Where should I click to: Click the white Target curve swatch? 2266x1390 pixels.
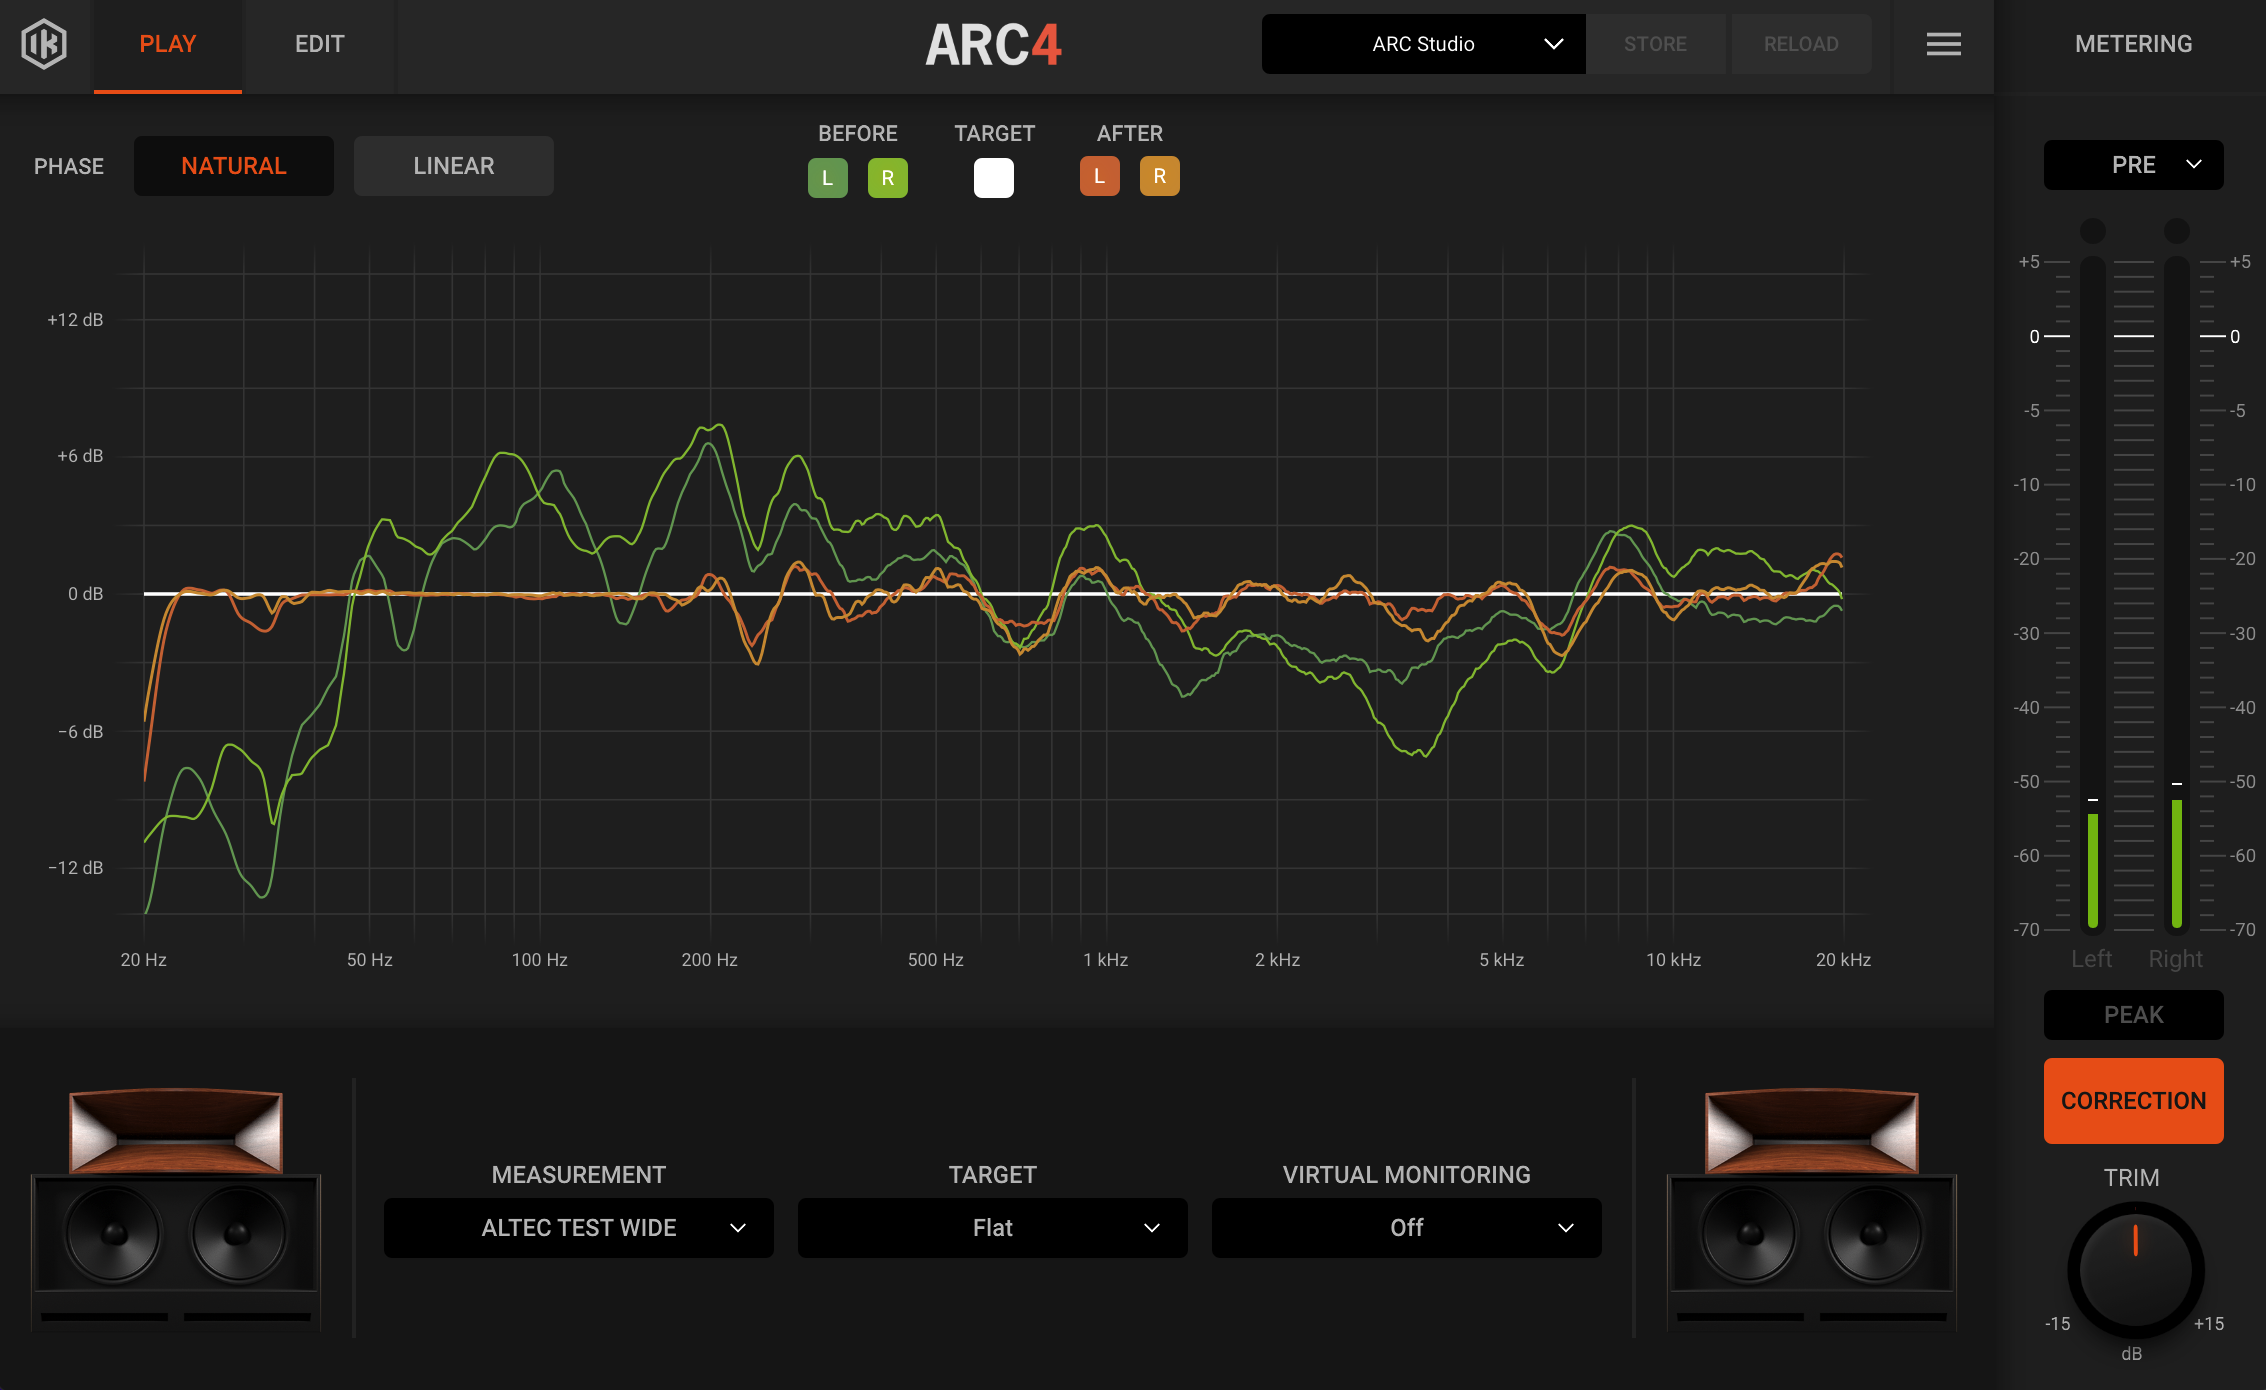coord(993,178)
